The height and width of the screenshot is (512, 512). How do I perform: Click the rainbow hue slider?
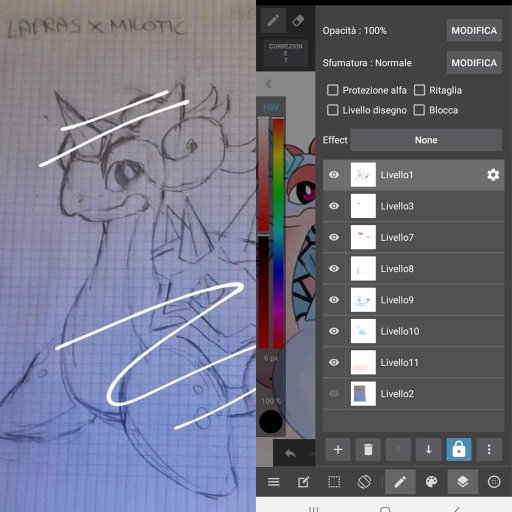(x=279, y=233)
